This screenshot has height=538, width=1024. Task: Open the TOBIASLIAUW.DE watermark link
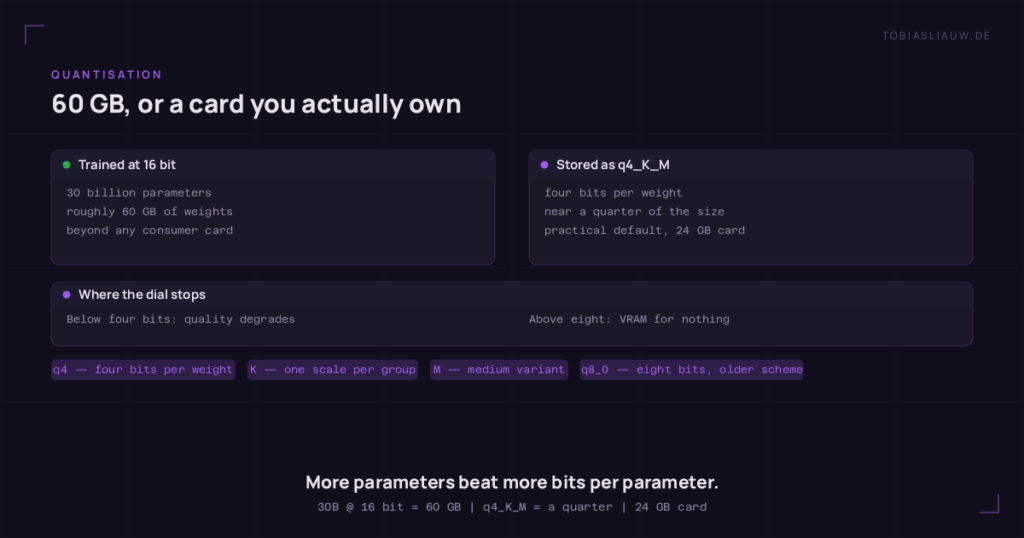tap(936, 36)
